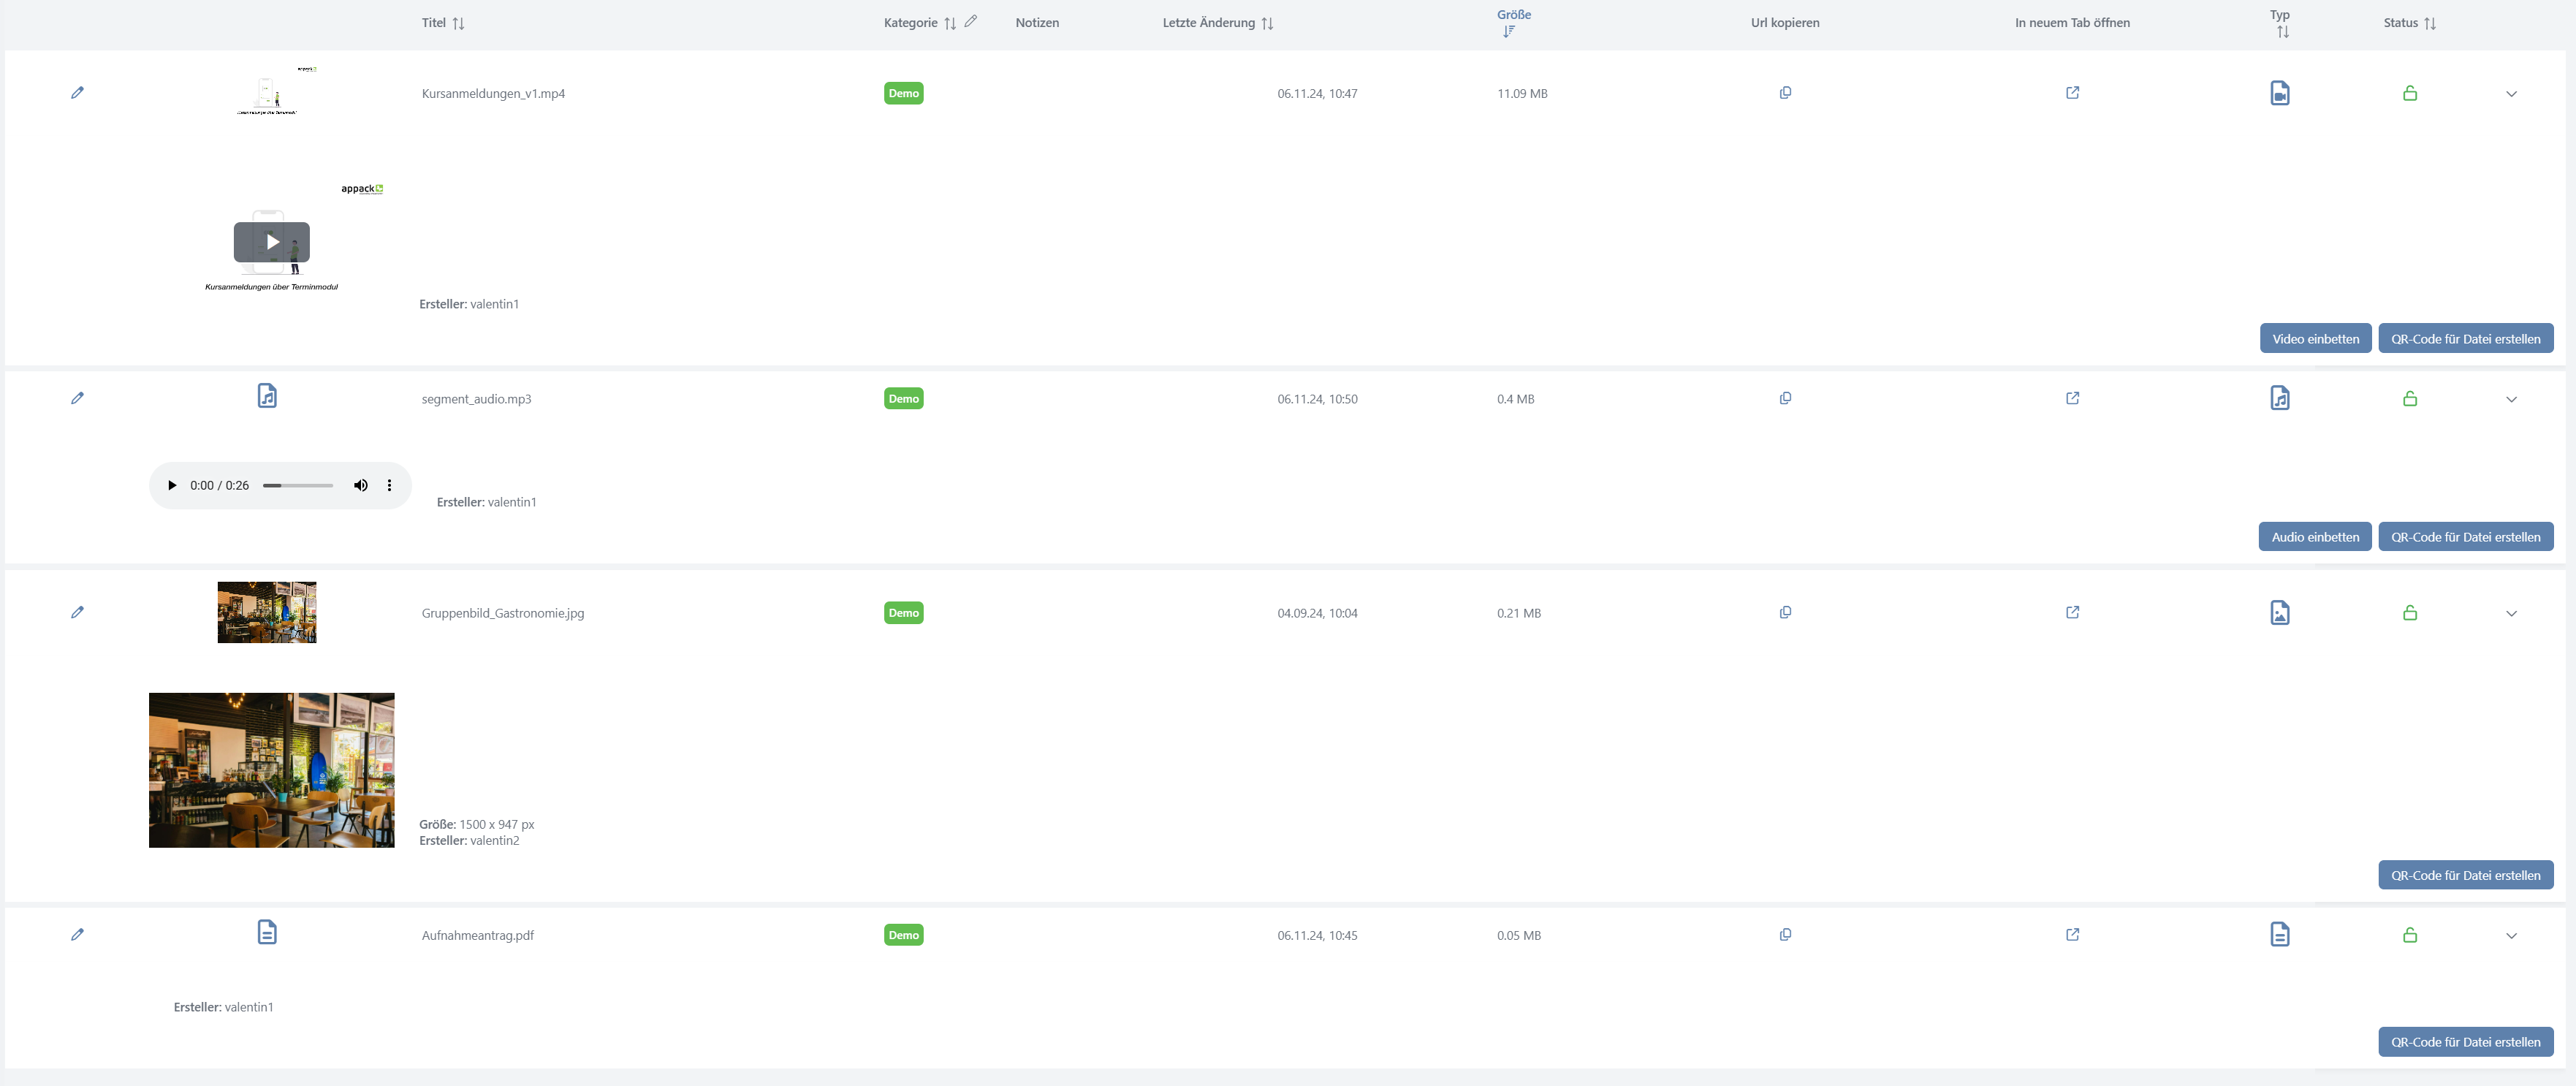2576x1086 pixels.
Task: Click the 11.09 MB size value
Action: coord(1521,93)
